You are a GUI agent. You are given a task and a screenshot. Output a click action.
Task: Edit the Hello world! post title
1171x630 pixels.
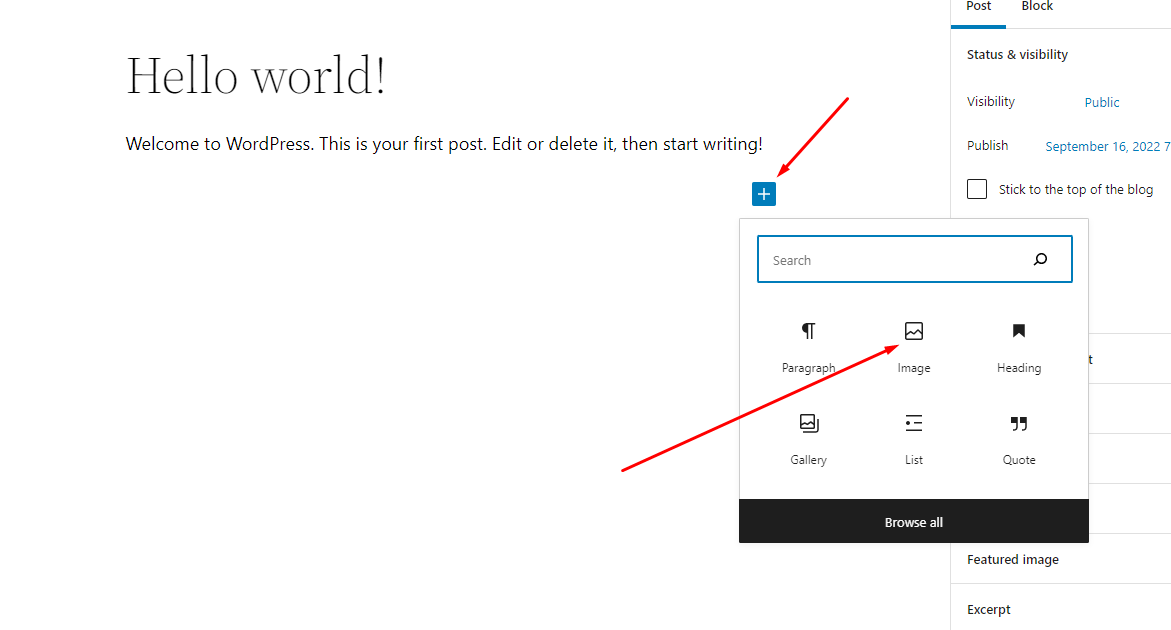[255, 75]
